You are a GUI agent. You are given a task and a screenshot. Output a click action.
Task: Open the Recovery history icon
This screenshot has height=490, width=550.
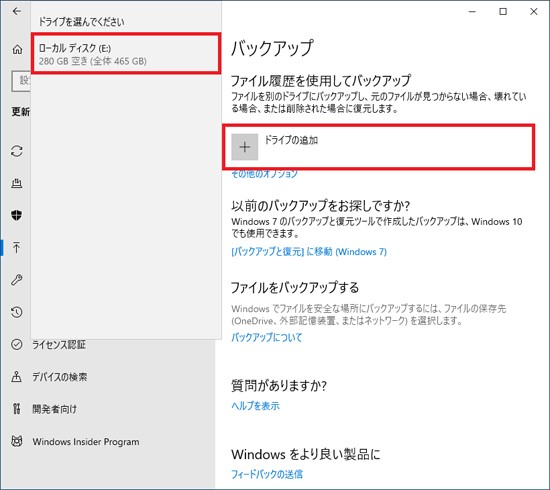(x=16, y=312)
